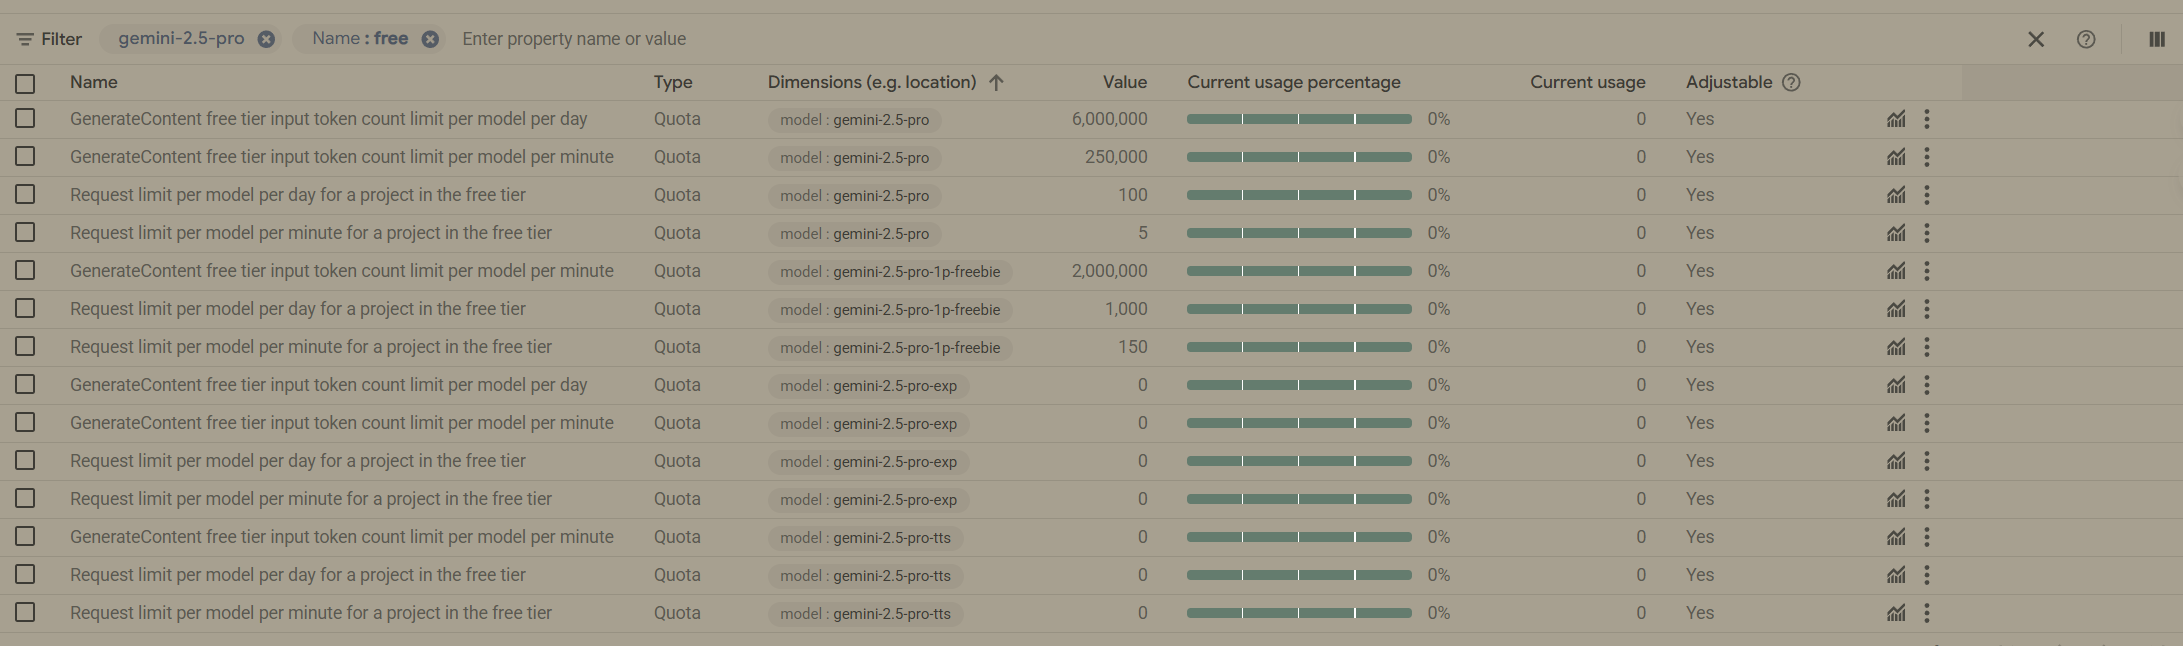Check the gemini-2.5-pro daily request limit row
Viewport: 2183px width, 646px height.
pos(25,194)
